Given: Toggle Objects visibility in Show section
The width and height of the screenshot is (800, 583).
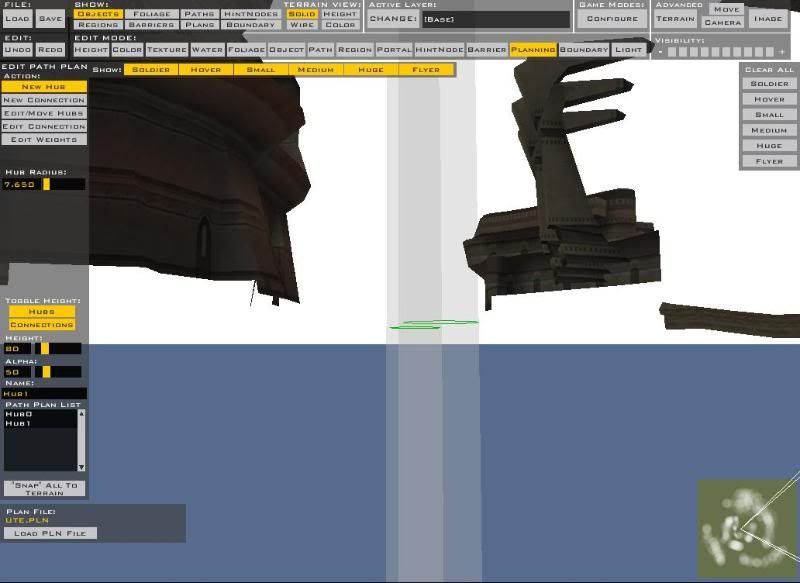Looking at the screenshot, I should [98, 14].
